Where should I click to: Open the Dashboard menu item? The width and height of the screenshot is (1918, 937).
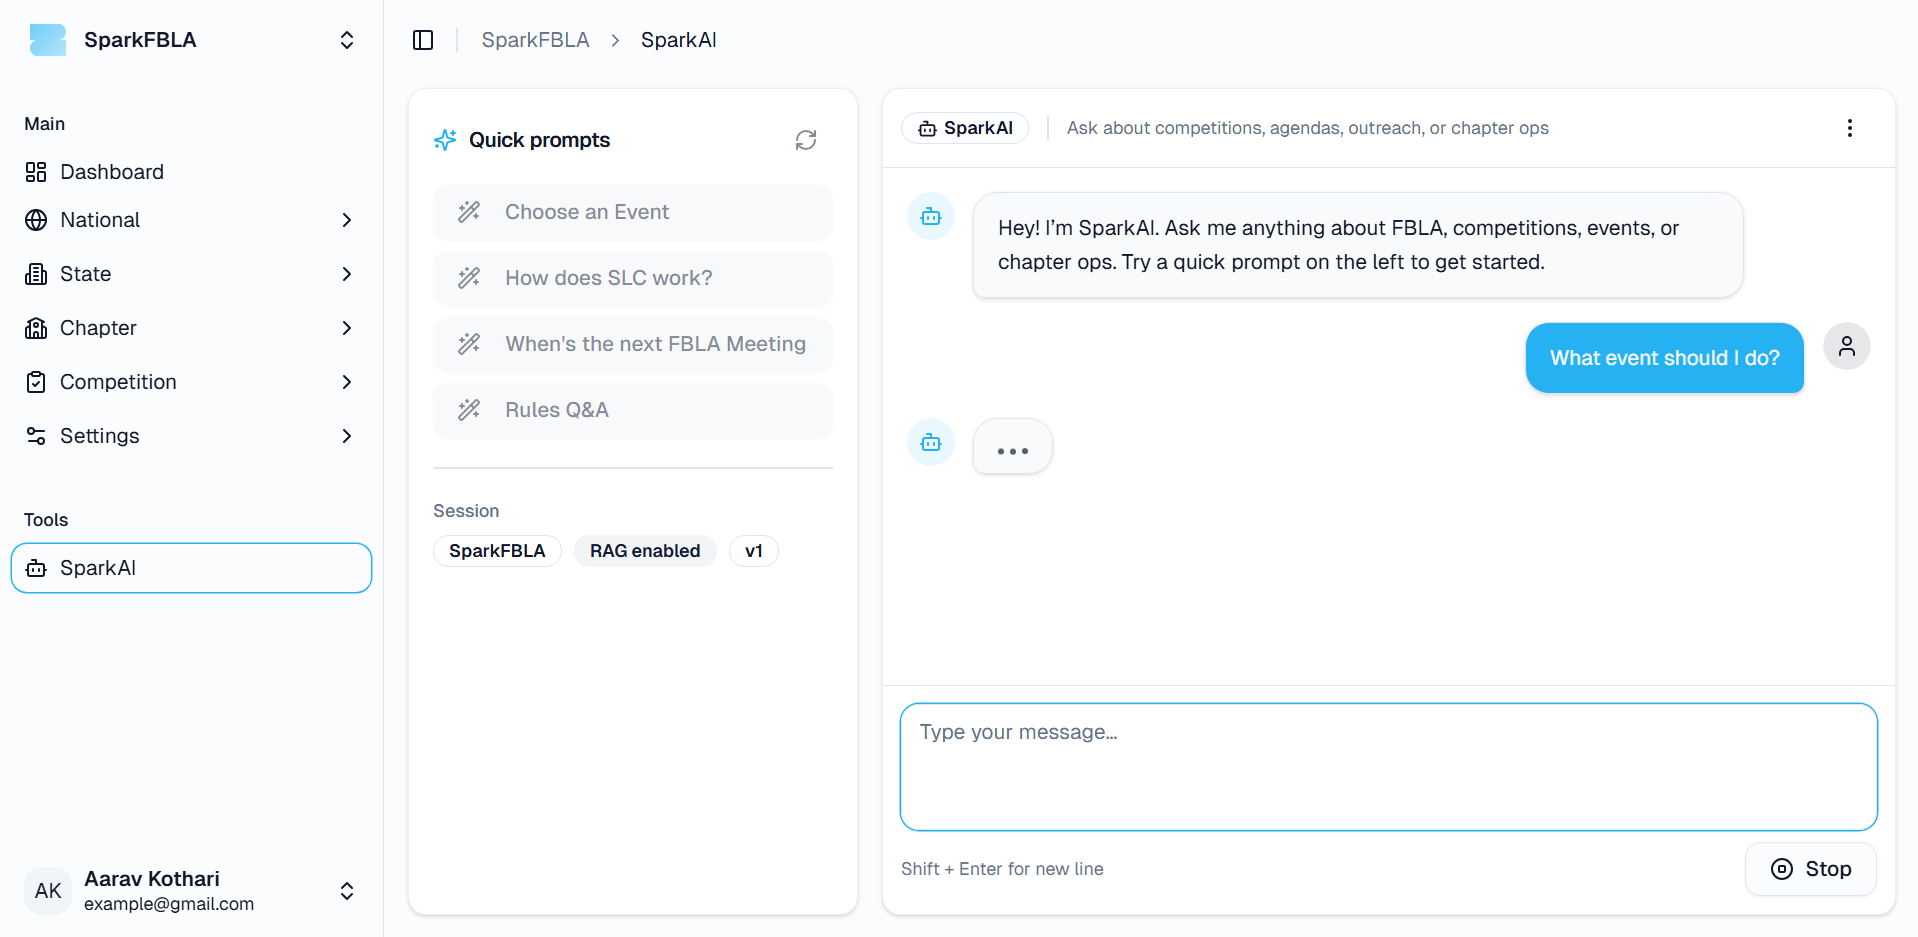(x=190, y=172)
